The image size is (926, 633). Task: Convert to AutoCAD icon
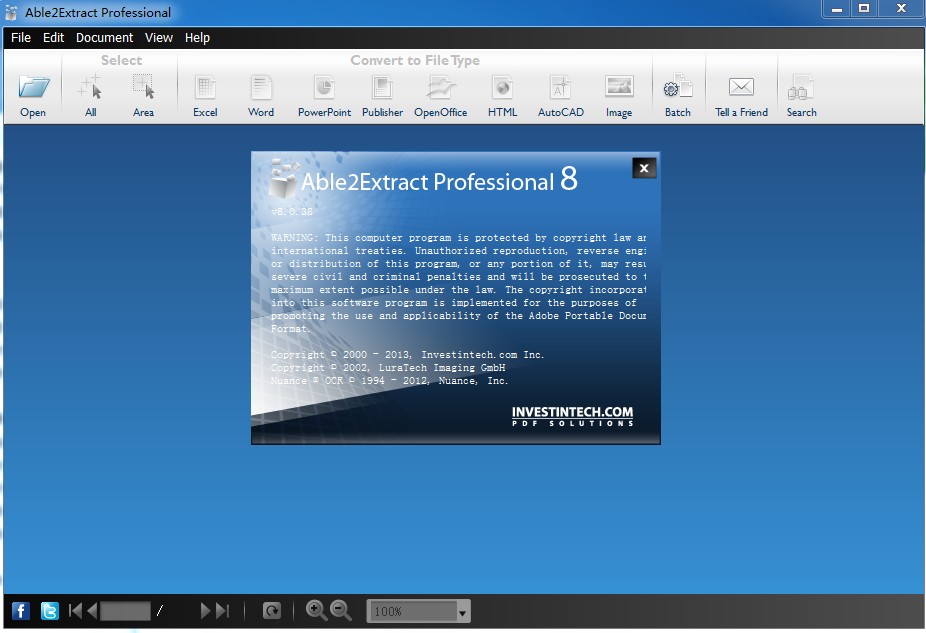tap(560, 87)
